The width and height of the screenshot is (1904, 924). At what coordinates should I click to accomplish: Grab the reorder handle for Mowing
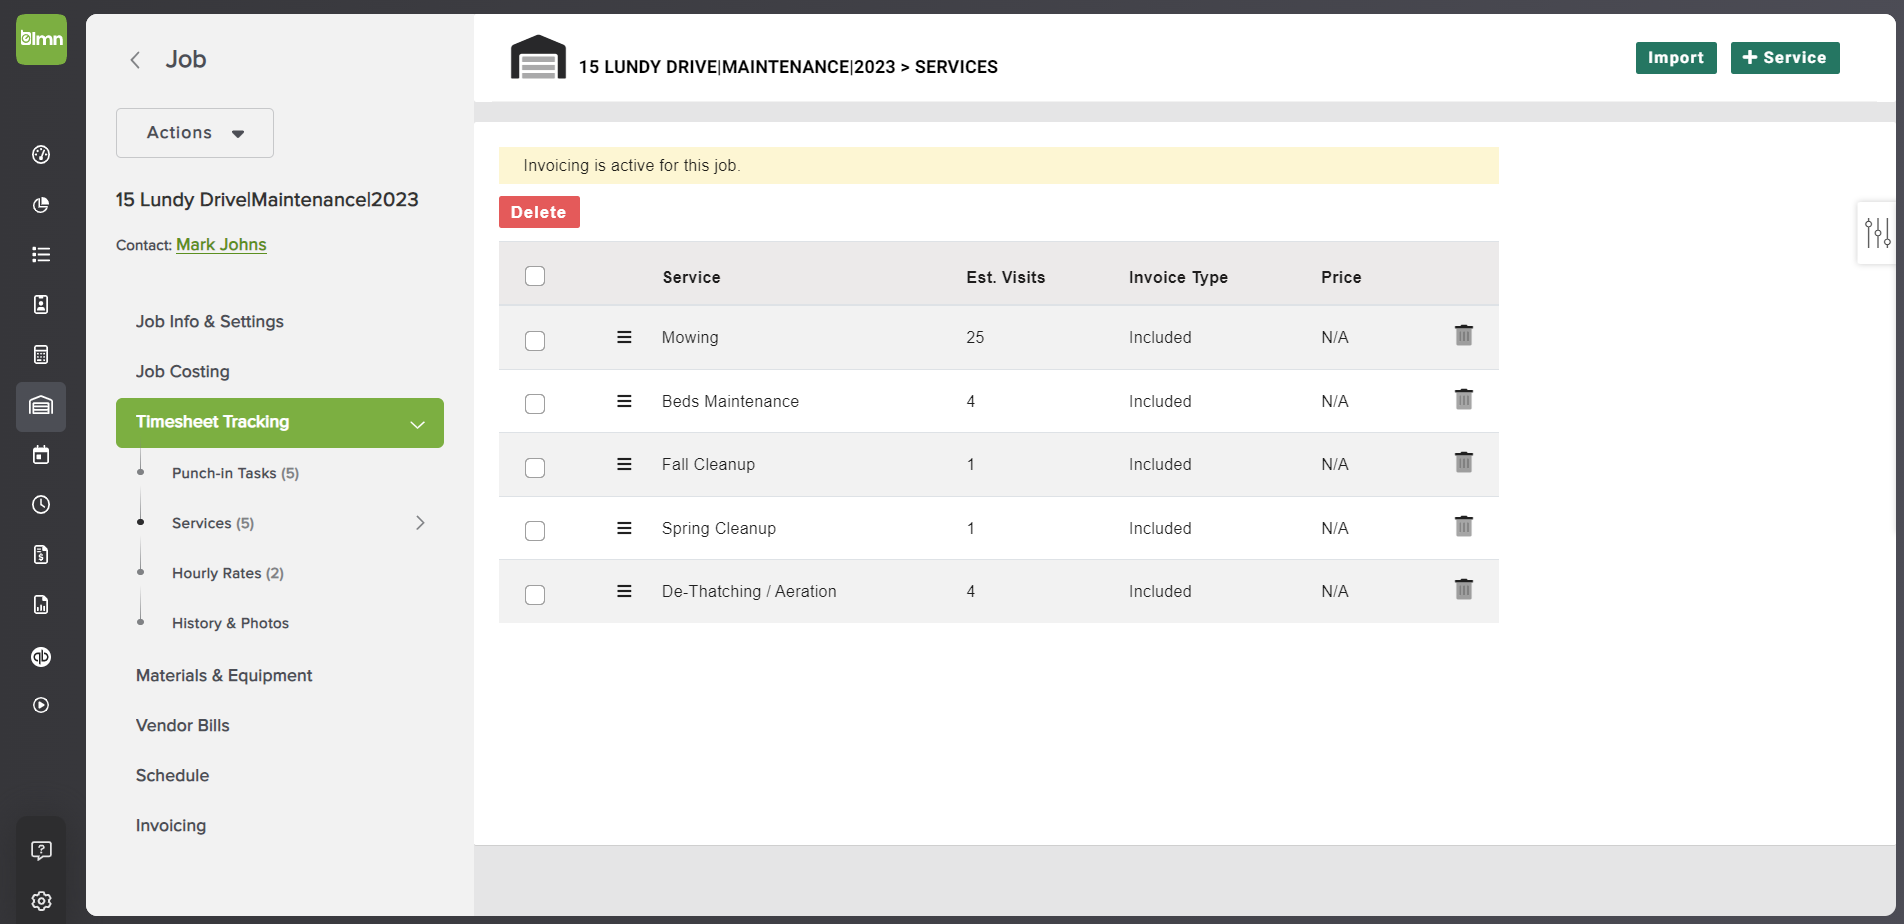pyautogui.click(x=624, y=337)
